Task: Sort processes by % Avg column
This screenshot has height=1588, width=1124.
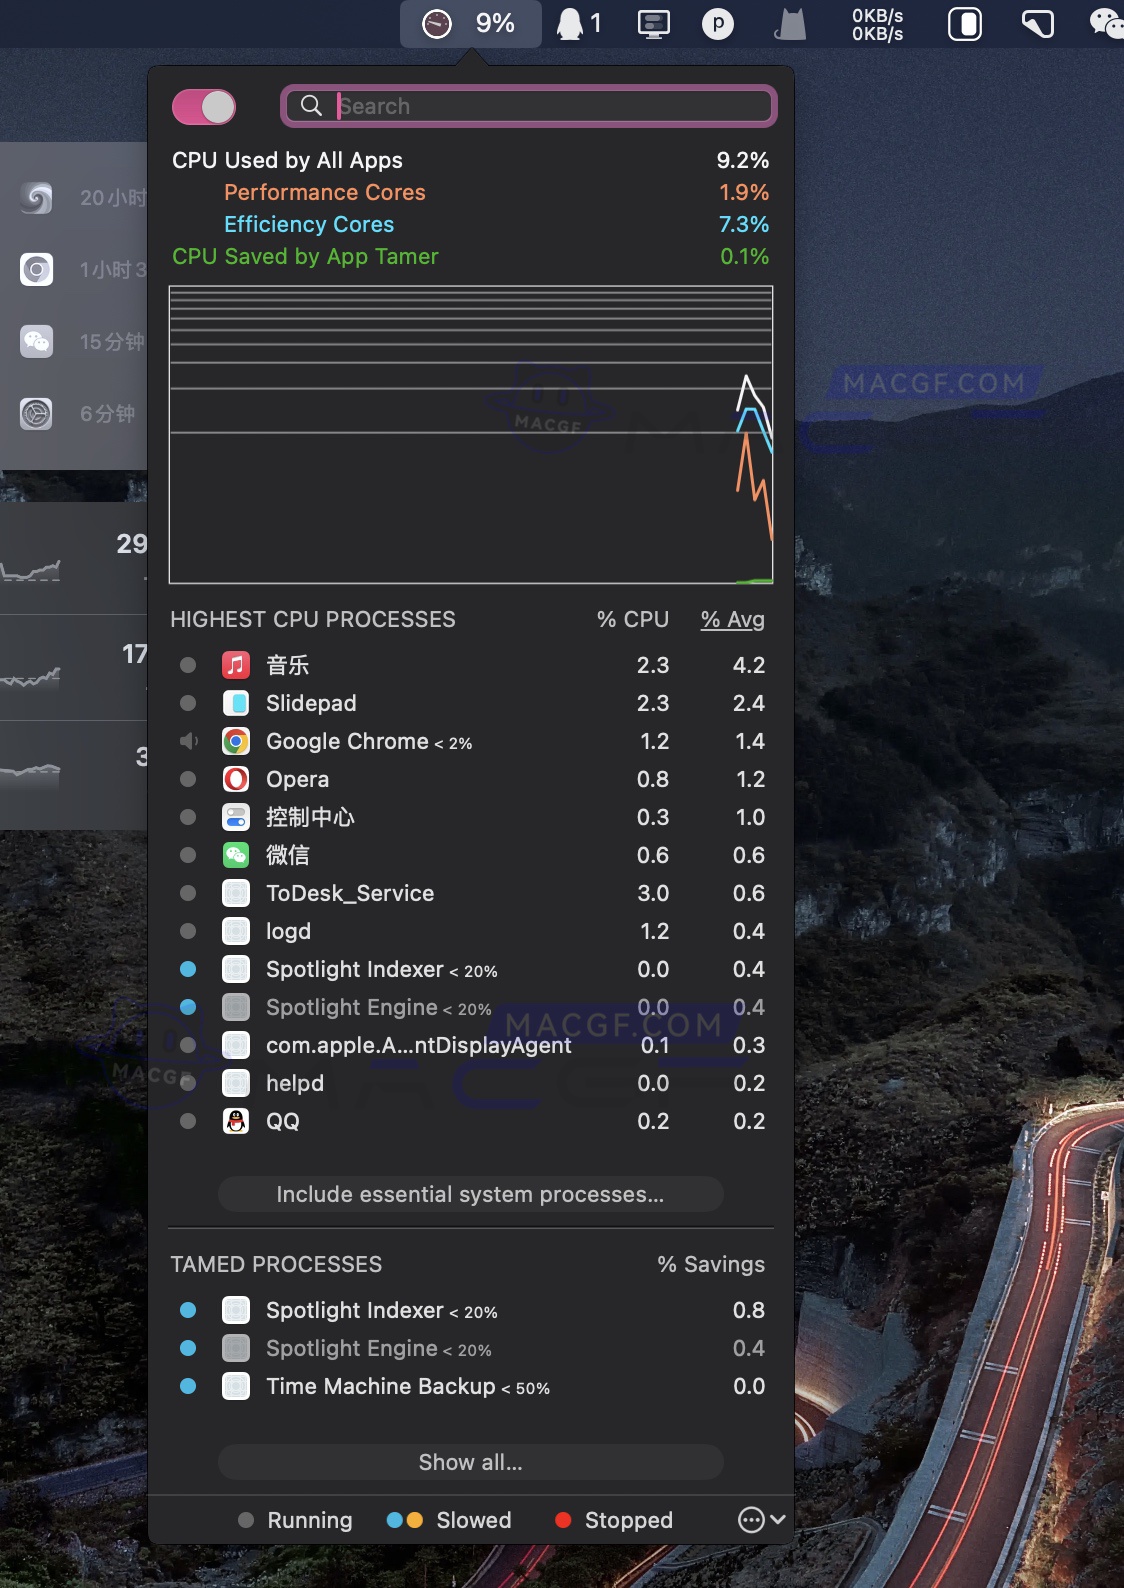Action: (732, 619)
